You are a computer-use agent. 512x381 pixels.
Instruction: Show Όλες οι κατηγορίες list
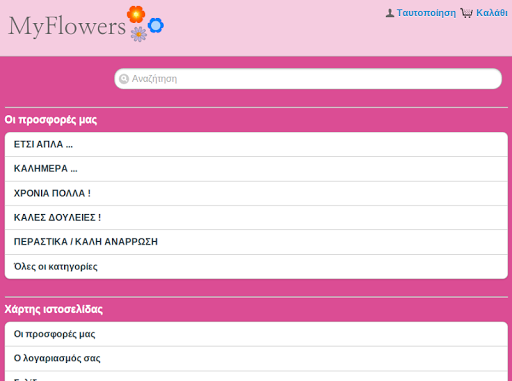256,267
